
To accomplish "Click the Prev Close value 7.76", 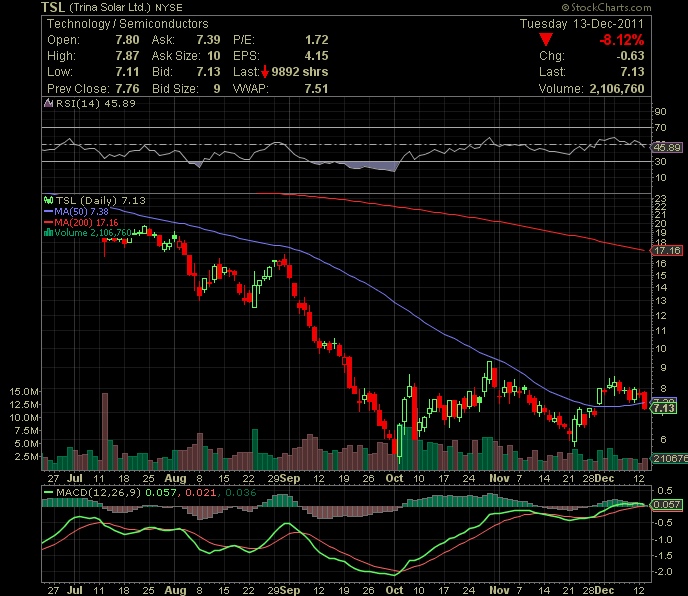I will coord(127,89).
